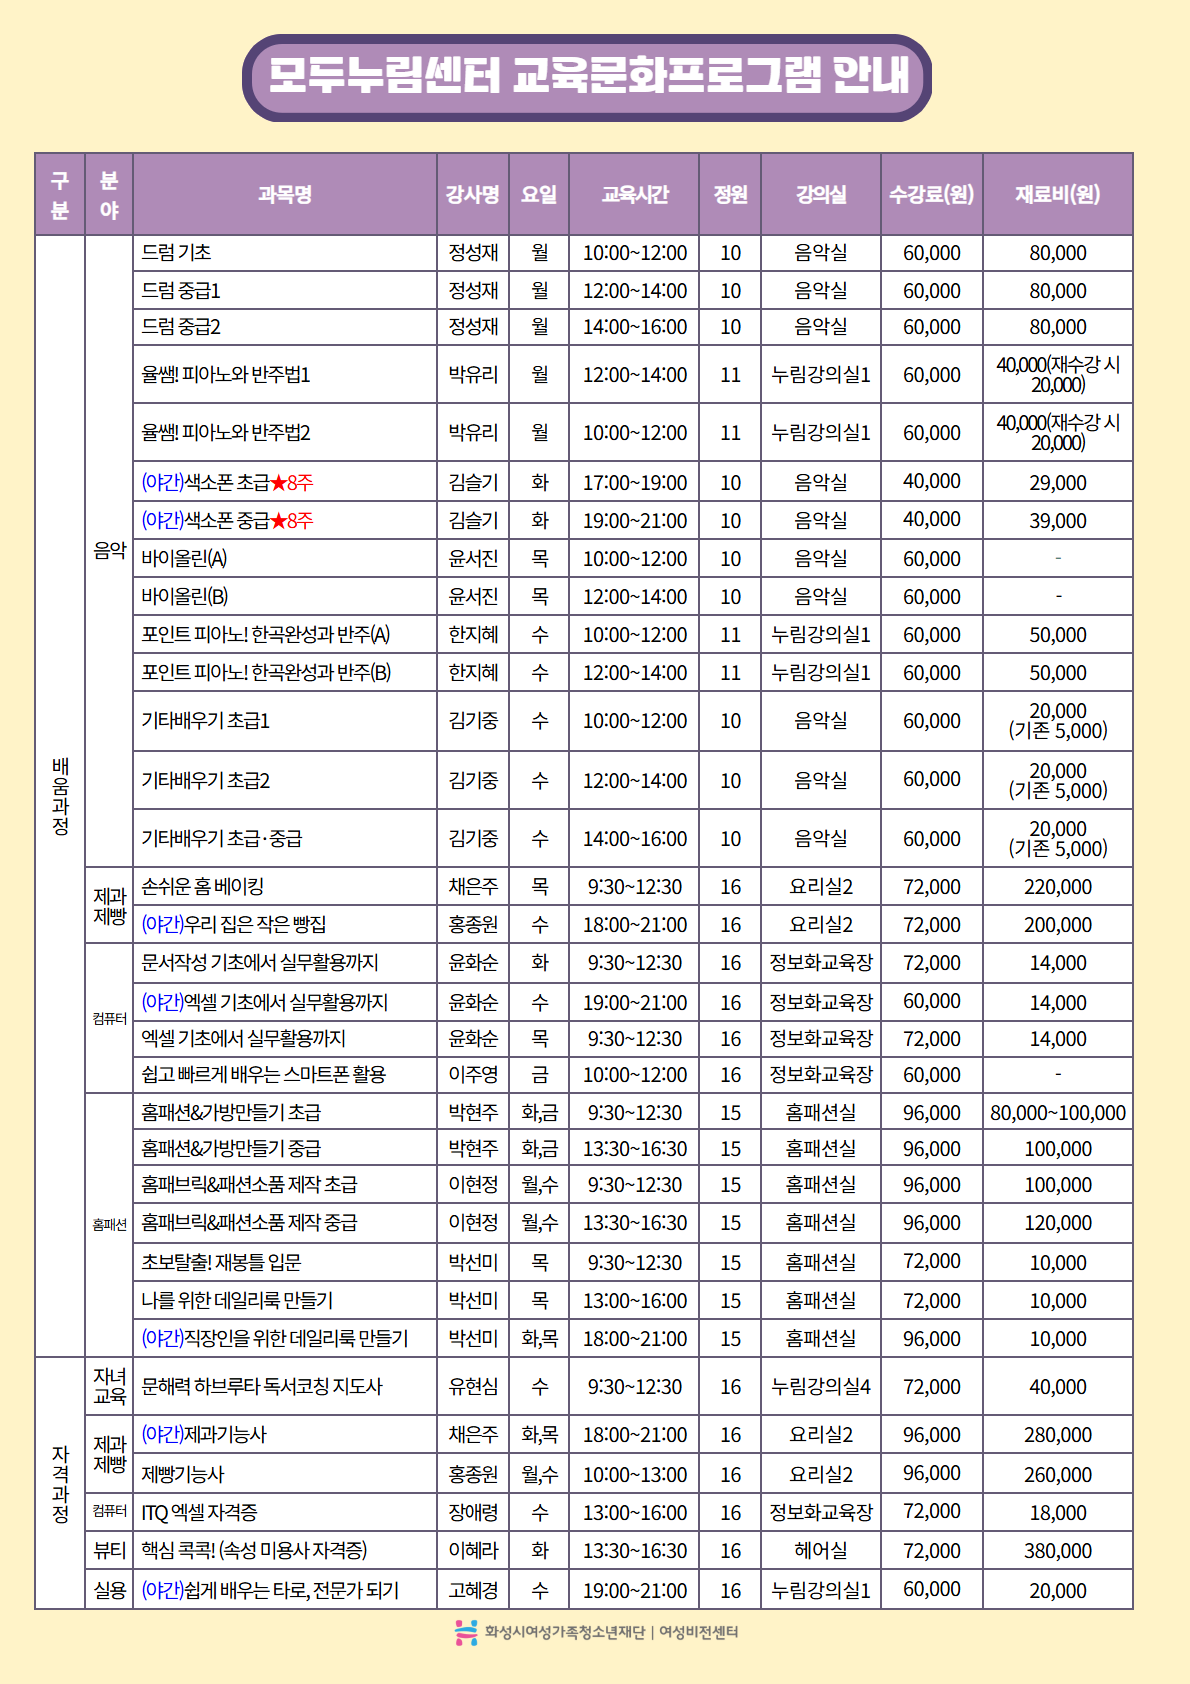Open the 제빵기능사 course entry
The height and width of the screenshot is (1684, 1190).
click(x=183, y=1474)
